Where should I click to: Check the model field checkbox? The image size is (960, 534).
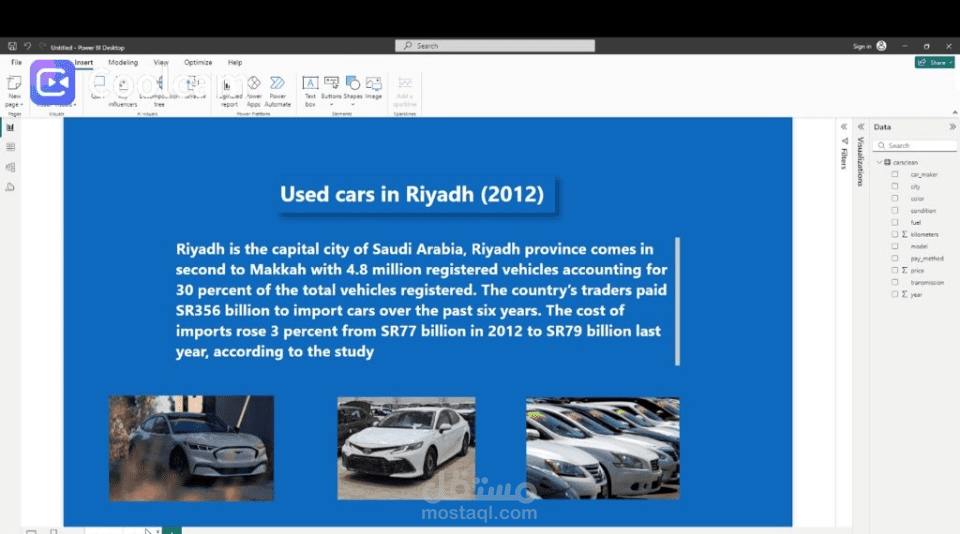pyautogui.click(x=894, y=246)
